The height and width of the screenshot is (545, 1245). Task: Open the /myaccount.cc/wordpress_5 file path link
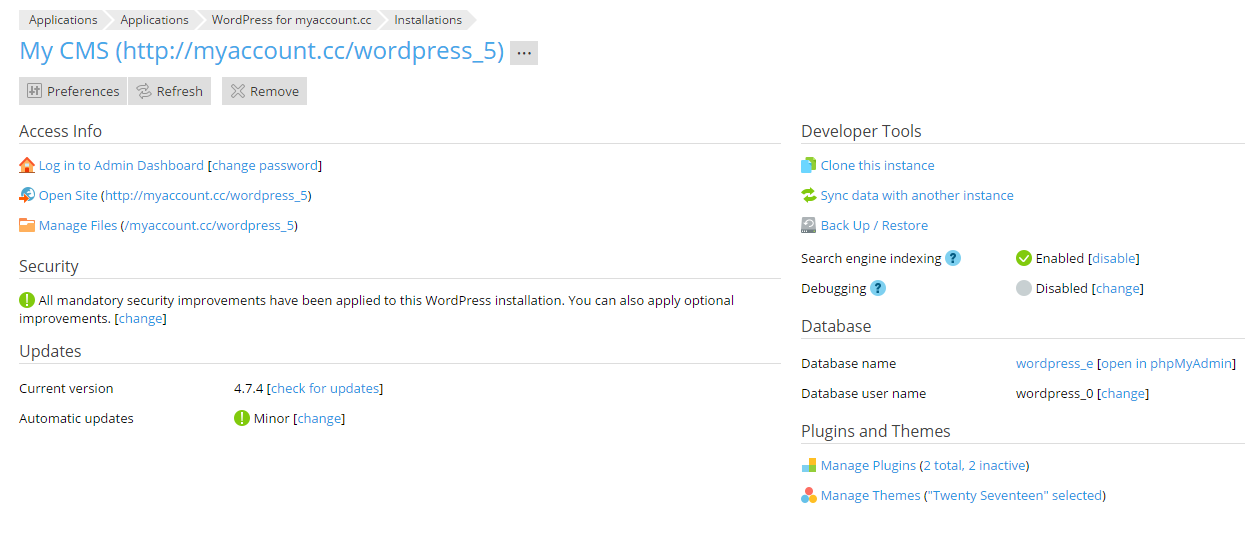point(209,225)
